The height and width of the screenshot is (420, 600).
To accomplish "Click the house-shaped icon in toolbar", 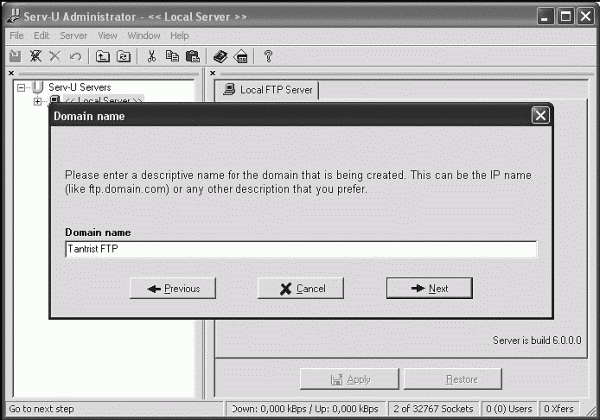I will (241, 57).
